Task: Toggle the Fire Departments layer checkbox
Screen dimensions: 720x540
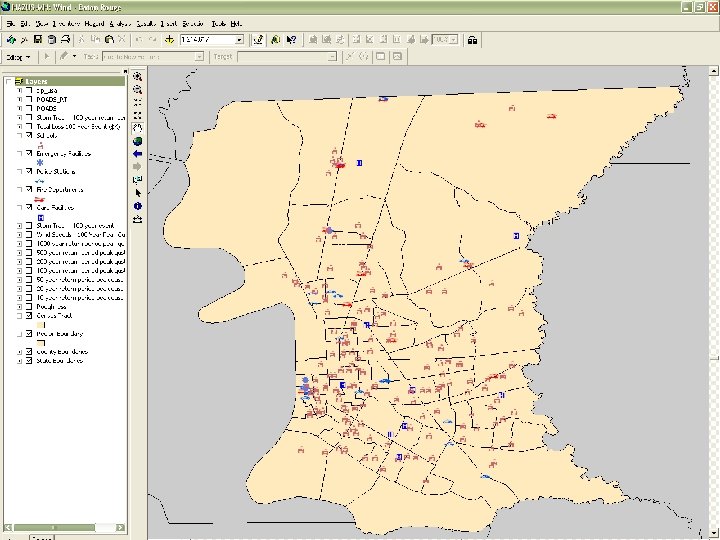Action: tap(29, 189)
